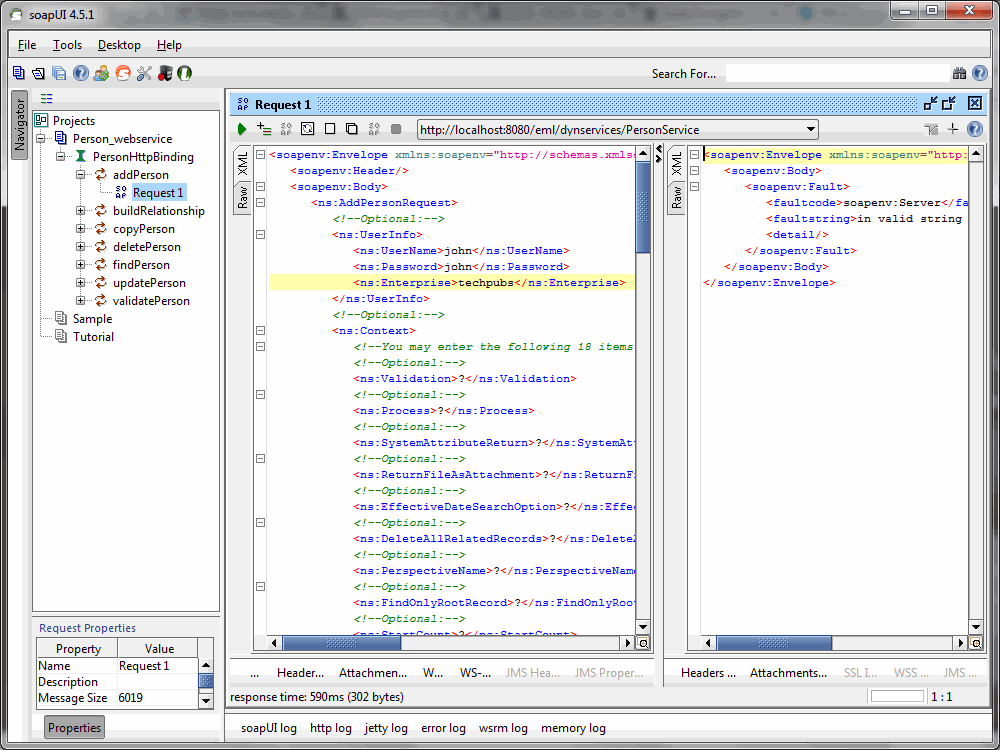This screenshot has width=1000, height=750.
Task: Open the error log tab
Action: point(443,728)
